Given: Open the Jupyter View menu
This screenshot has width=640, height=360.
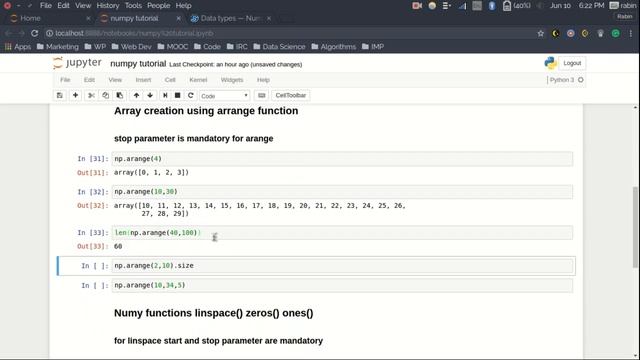Looking at the screenshot, I should (x=115, y=80).
